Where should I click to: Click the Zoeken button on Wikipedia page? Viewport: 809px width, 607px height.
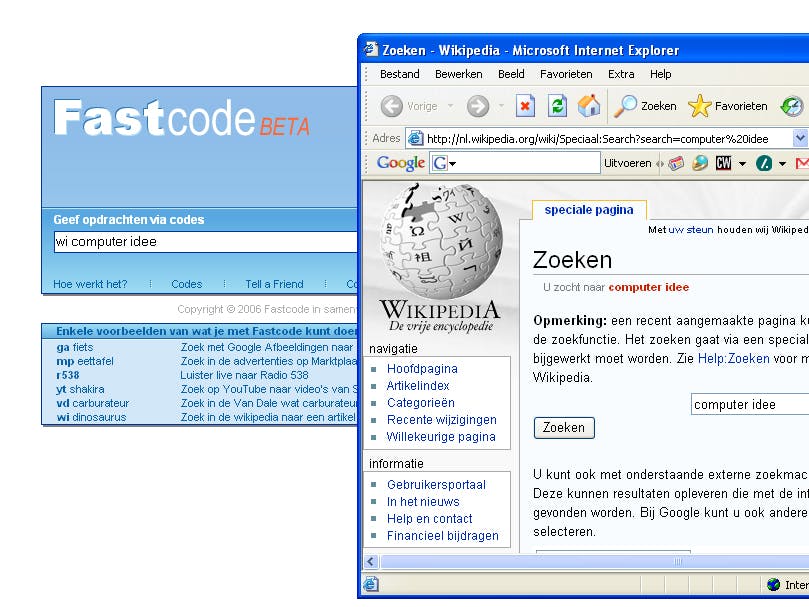564,428
